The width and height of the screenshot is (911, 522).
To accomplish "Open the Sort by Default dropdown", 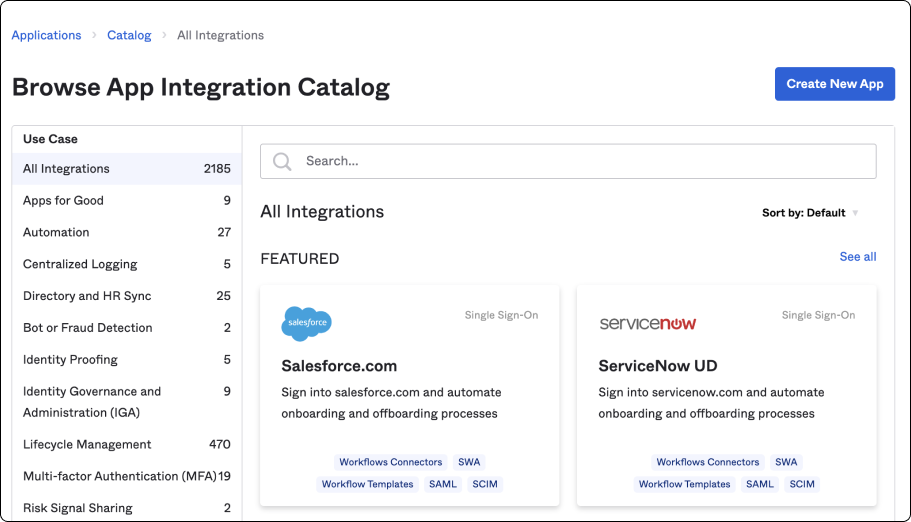I will pos(809,213).
